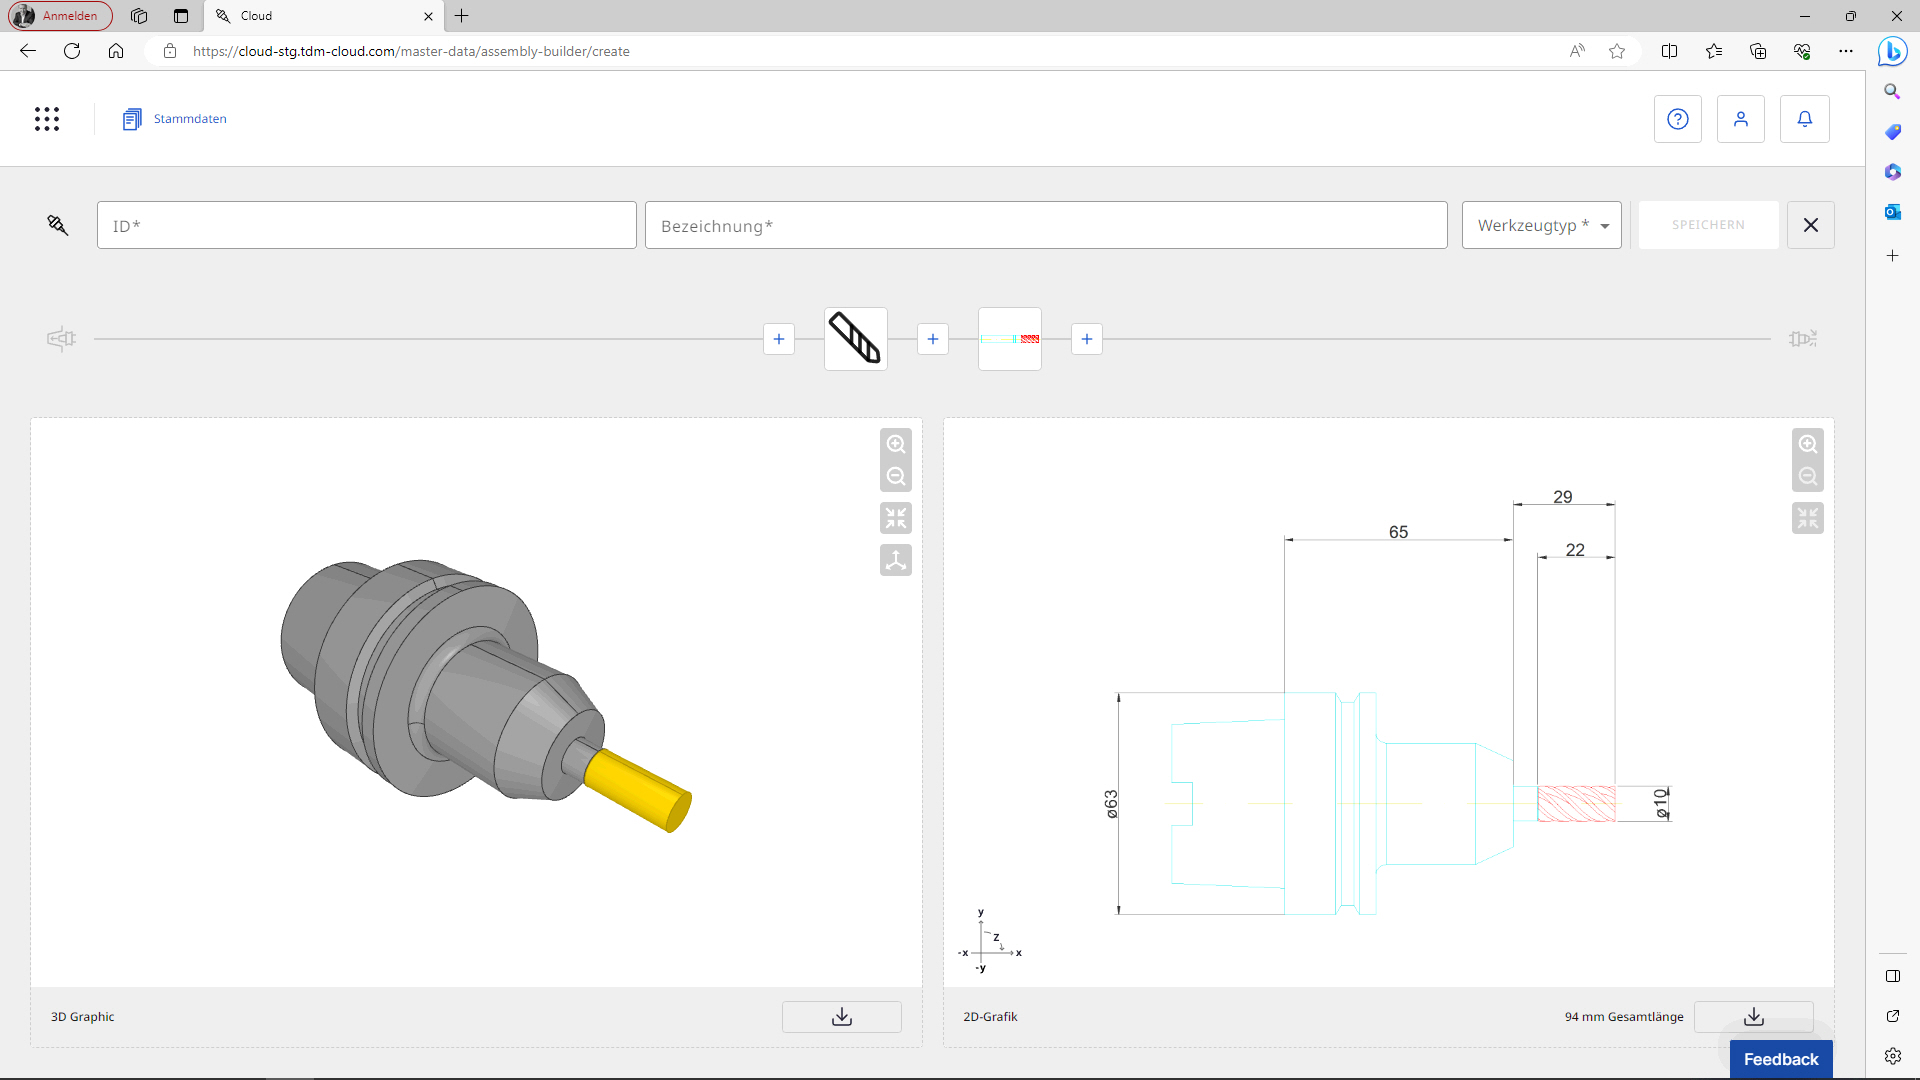Open the notifications bell
Viewport: 1920px width, 1080px height.
click(1805, 119)
